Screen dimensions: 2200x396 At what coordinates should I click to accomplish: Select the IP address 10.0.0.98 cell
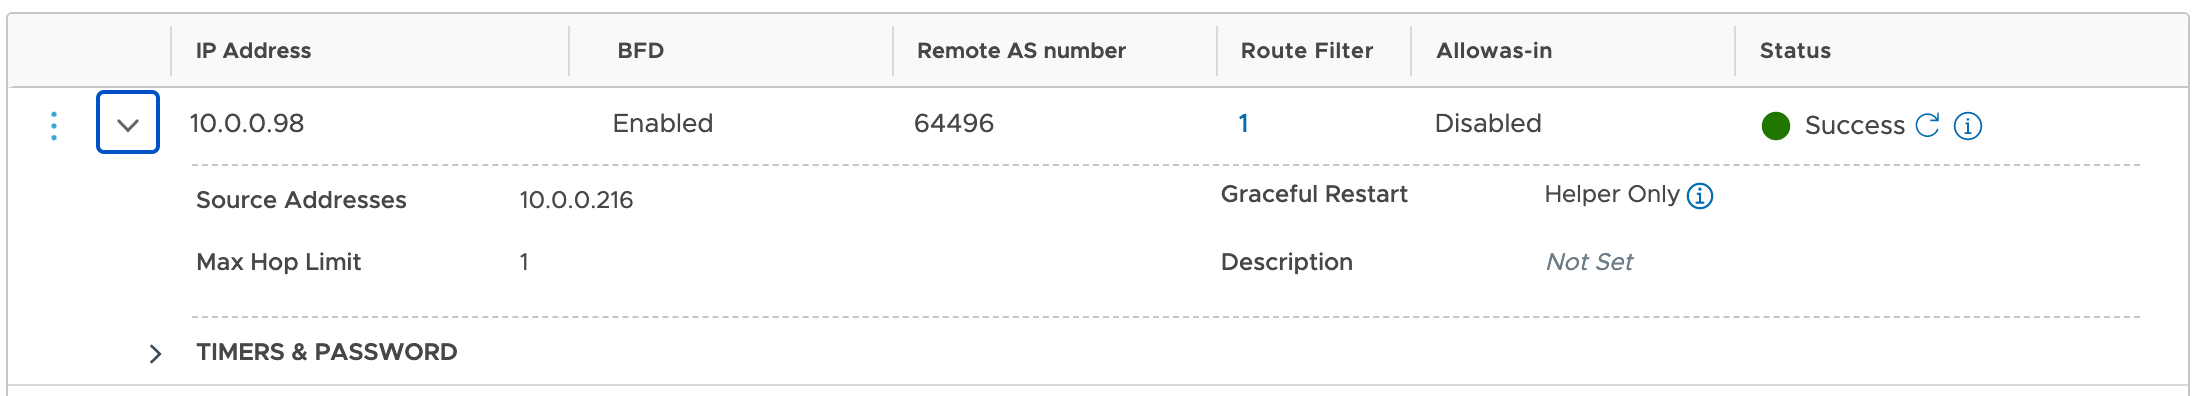point(247,123)
